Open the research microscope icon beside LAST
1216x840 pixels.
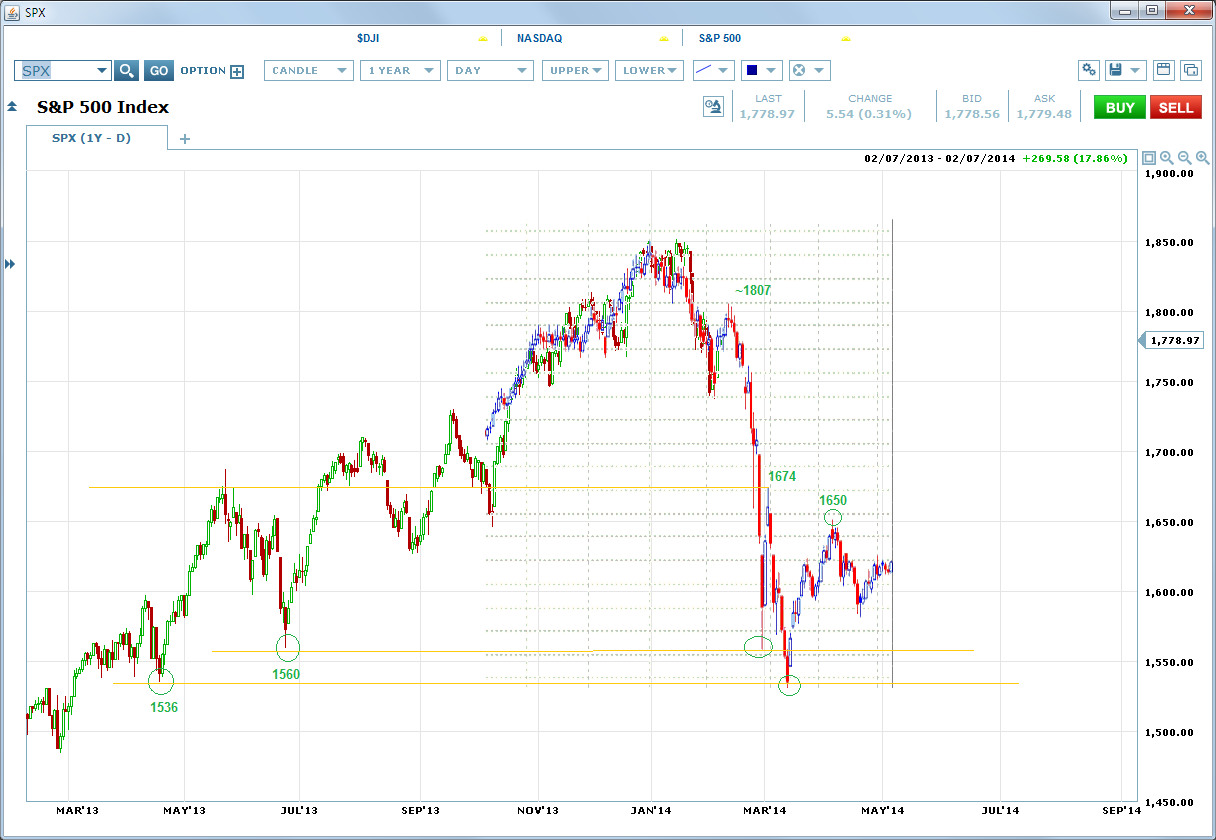click(x=713, y=107)
